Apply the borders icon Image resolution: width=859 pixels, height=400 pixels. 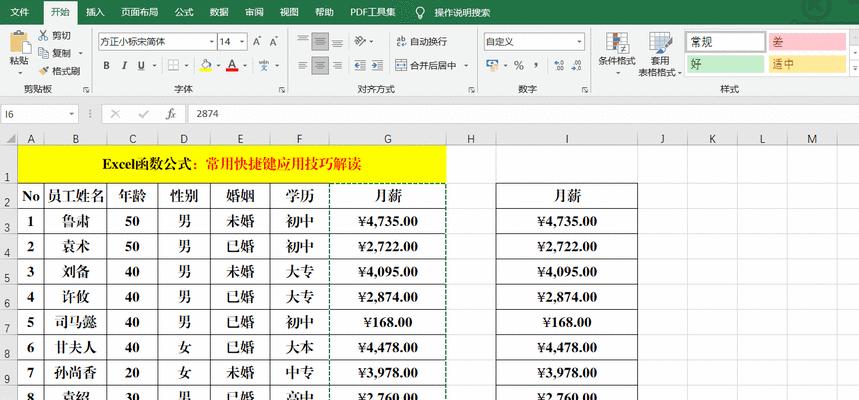point(173,66)
